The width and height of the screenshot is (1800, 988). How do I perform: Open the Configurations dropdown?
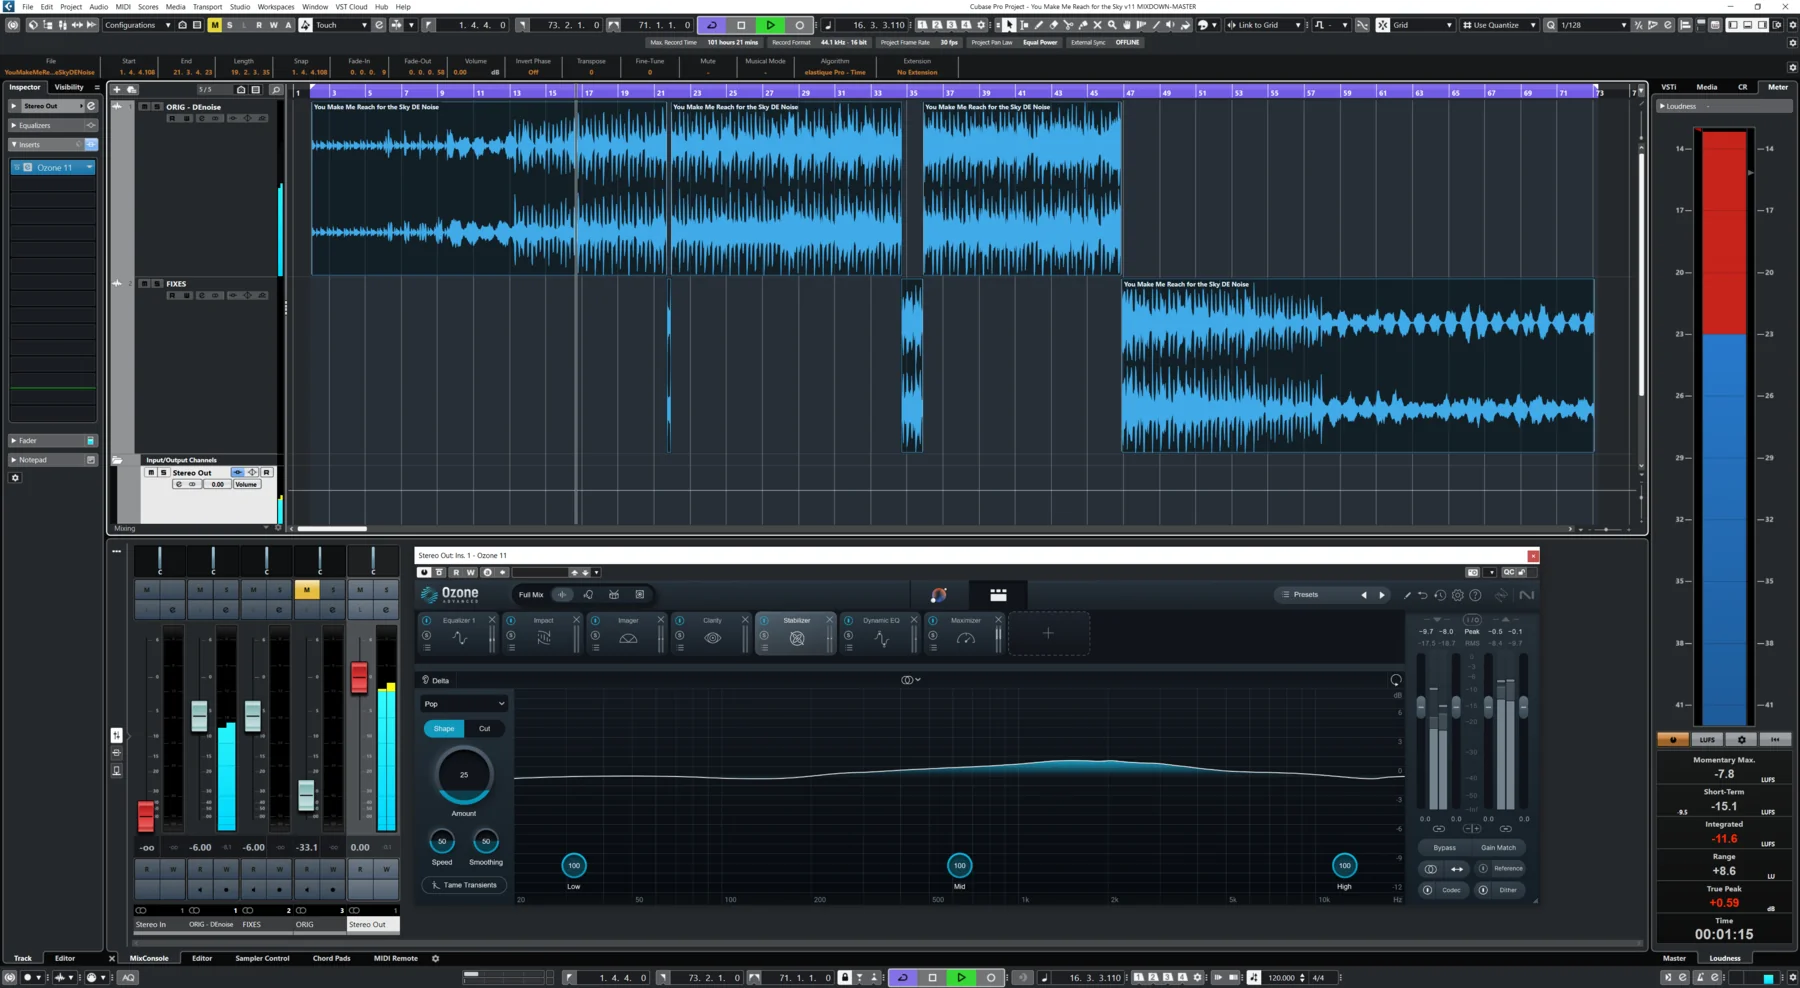click(x=138, y=25)
